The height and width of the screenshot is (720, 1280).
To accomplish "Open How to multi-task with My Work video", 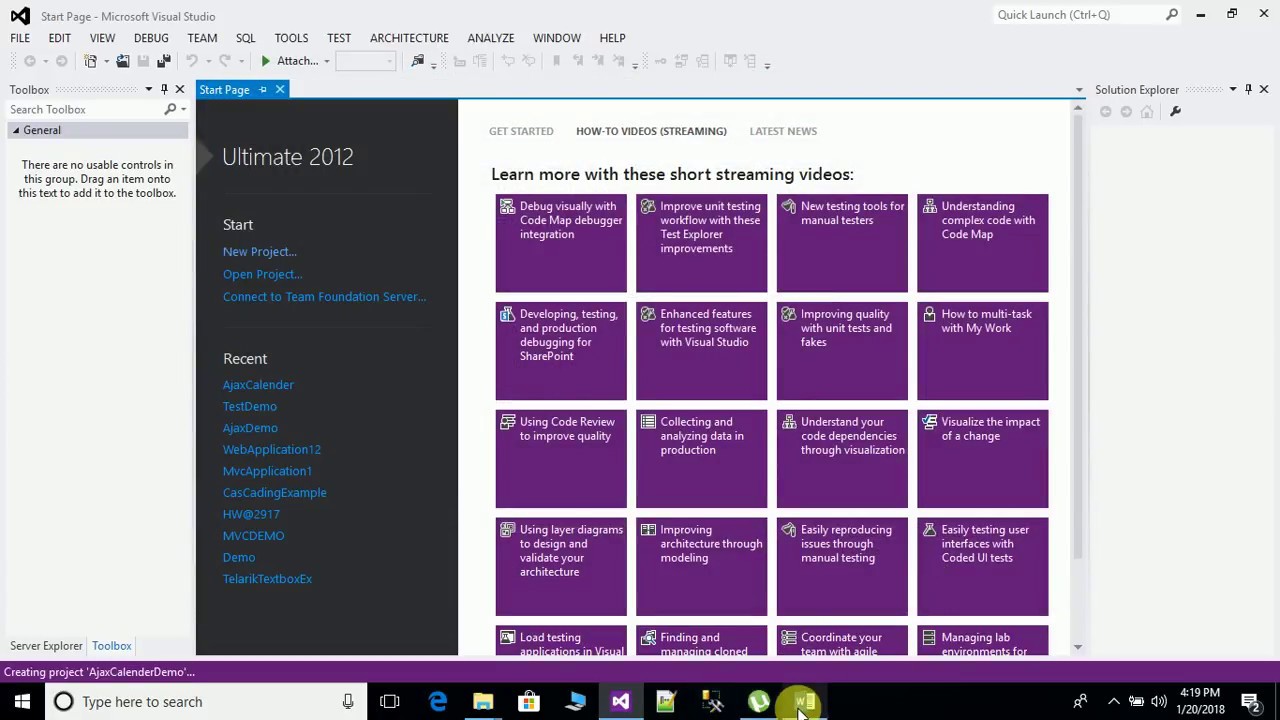I will click(983, 351).
